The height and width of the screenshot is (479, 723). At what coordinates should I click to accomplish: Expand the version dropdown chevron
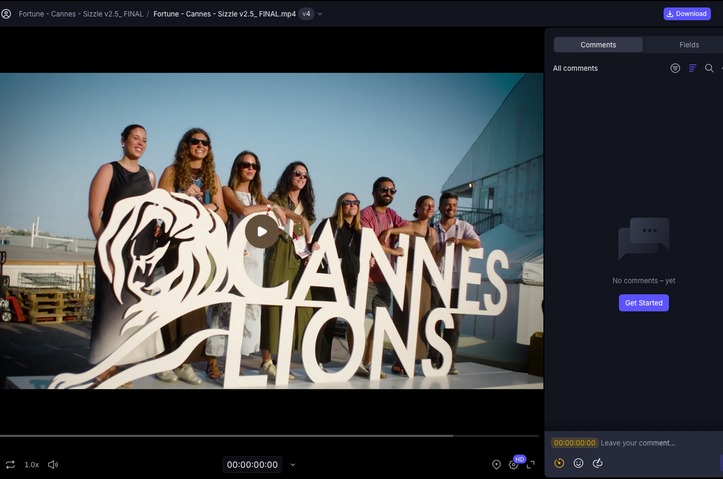pyautogui.click(x=320, y=14)
